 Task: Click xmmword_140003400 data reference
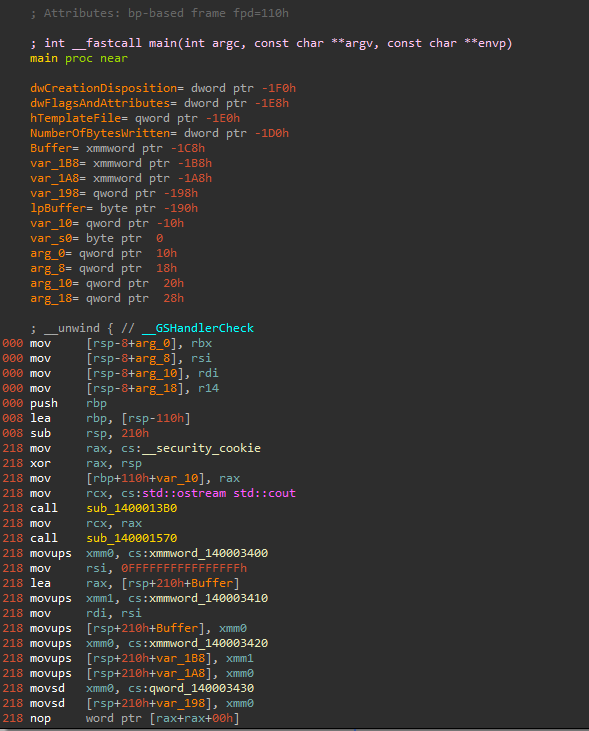[x=208, y=553]
